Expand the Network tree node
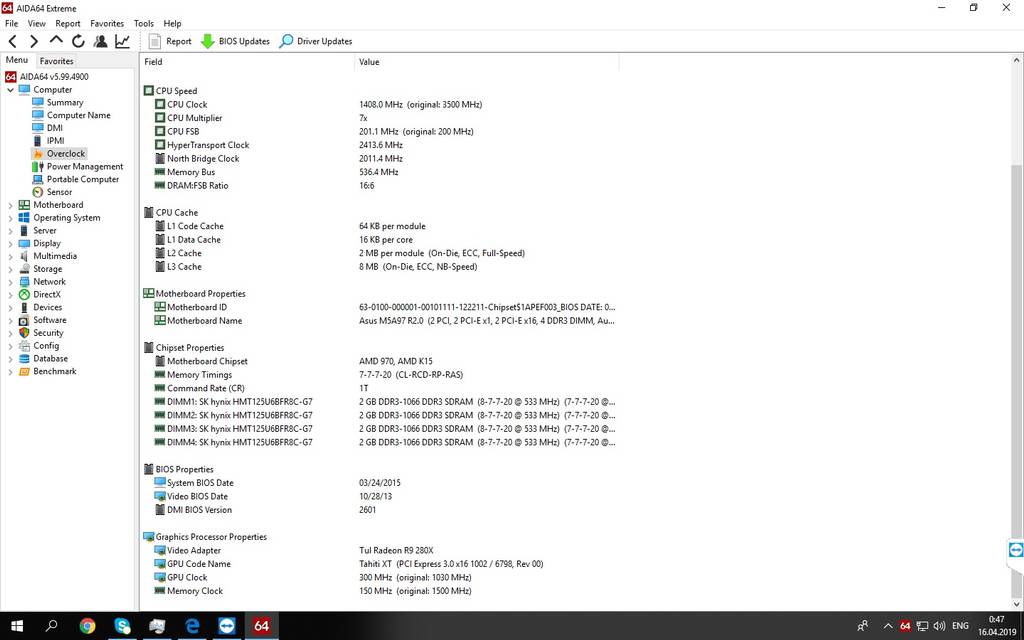 coord(10,282)
